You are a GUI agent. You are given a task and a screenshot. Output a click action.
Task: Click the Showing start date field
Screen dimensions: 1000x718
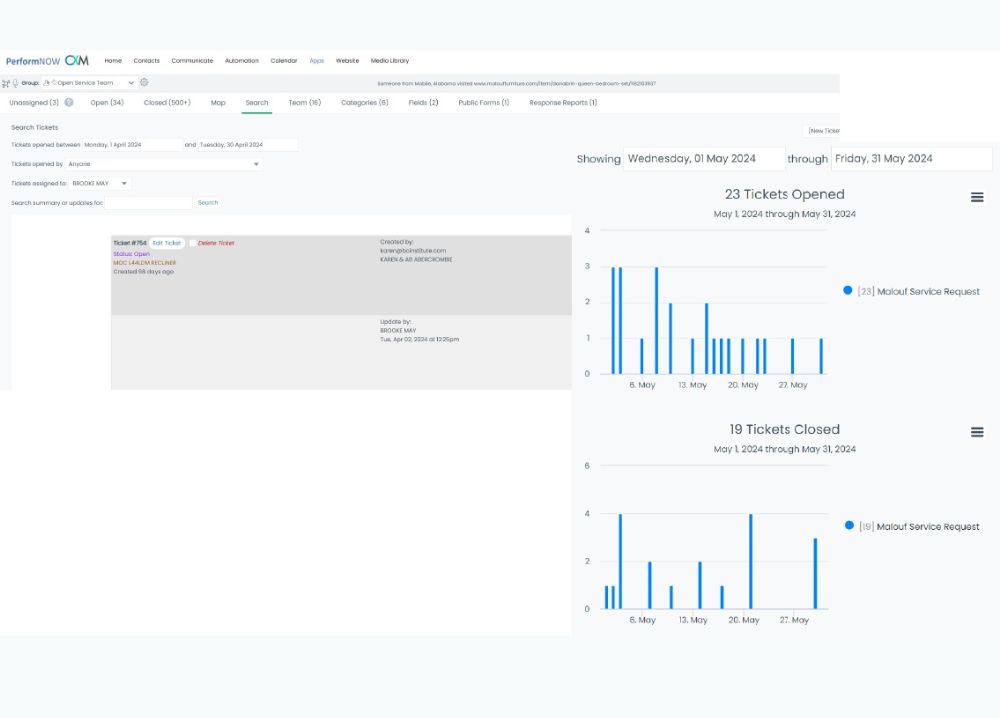click(x=690, y=159)
